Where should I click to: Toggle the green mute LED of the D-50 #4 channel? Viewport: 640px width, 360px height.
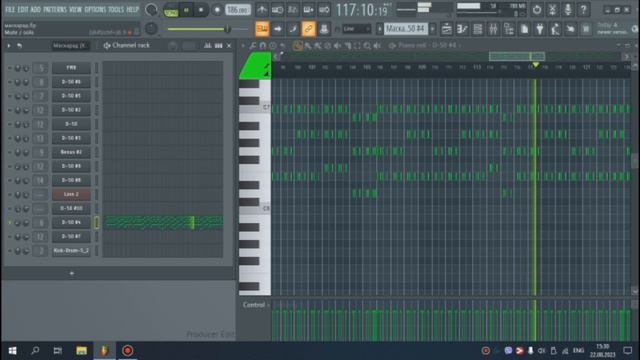[x=10, y=222]
